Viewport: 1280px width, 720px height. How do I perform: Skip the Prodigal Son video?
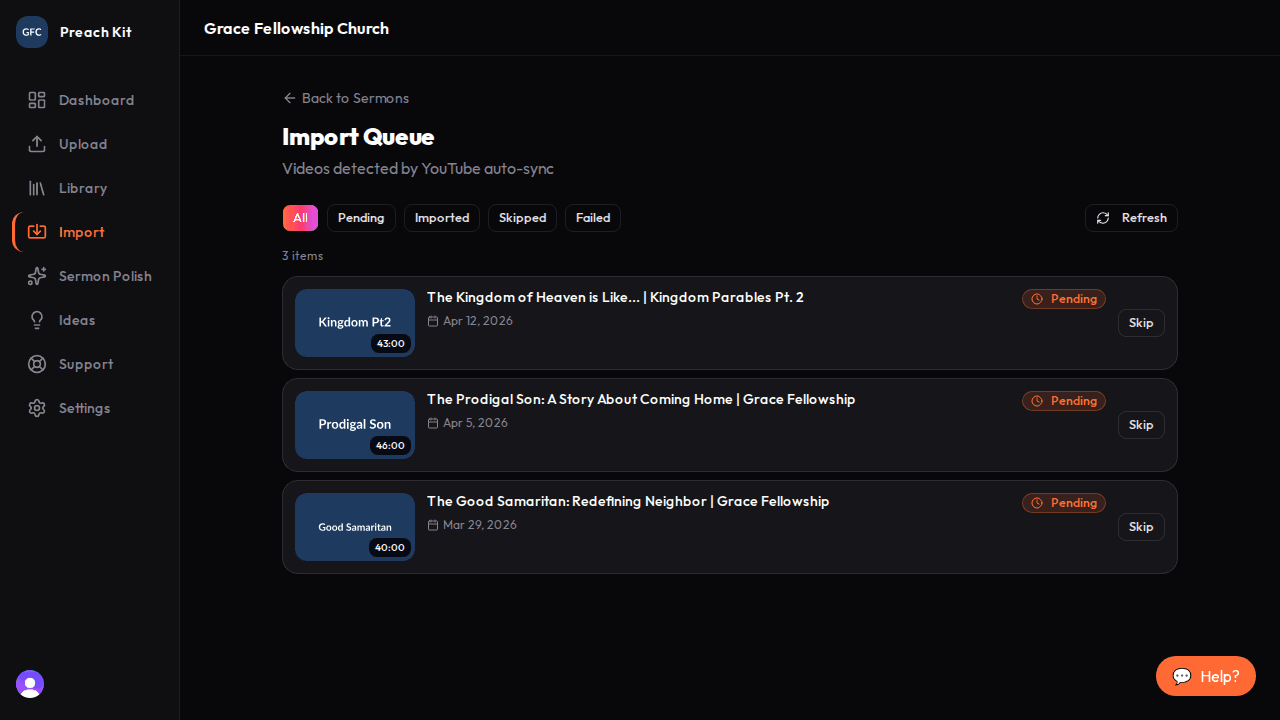coord(1140,425)
